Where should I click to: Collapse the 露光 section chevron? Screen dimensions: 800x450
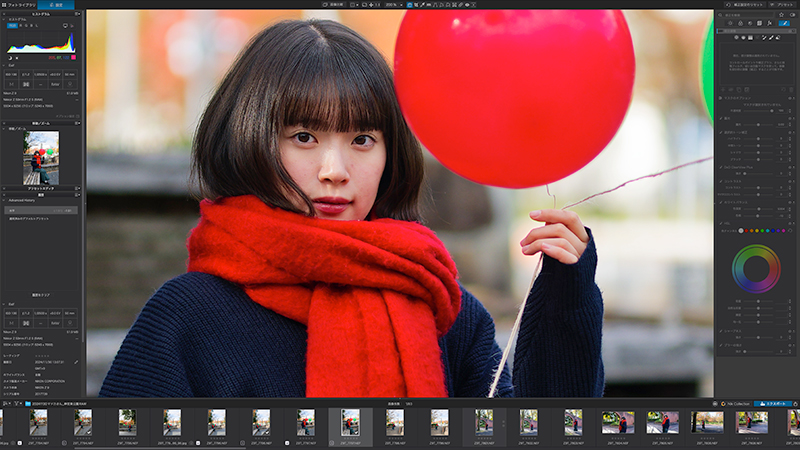click(720, 118)
